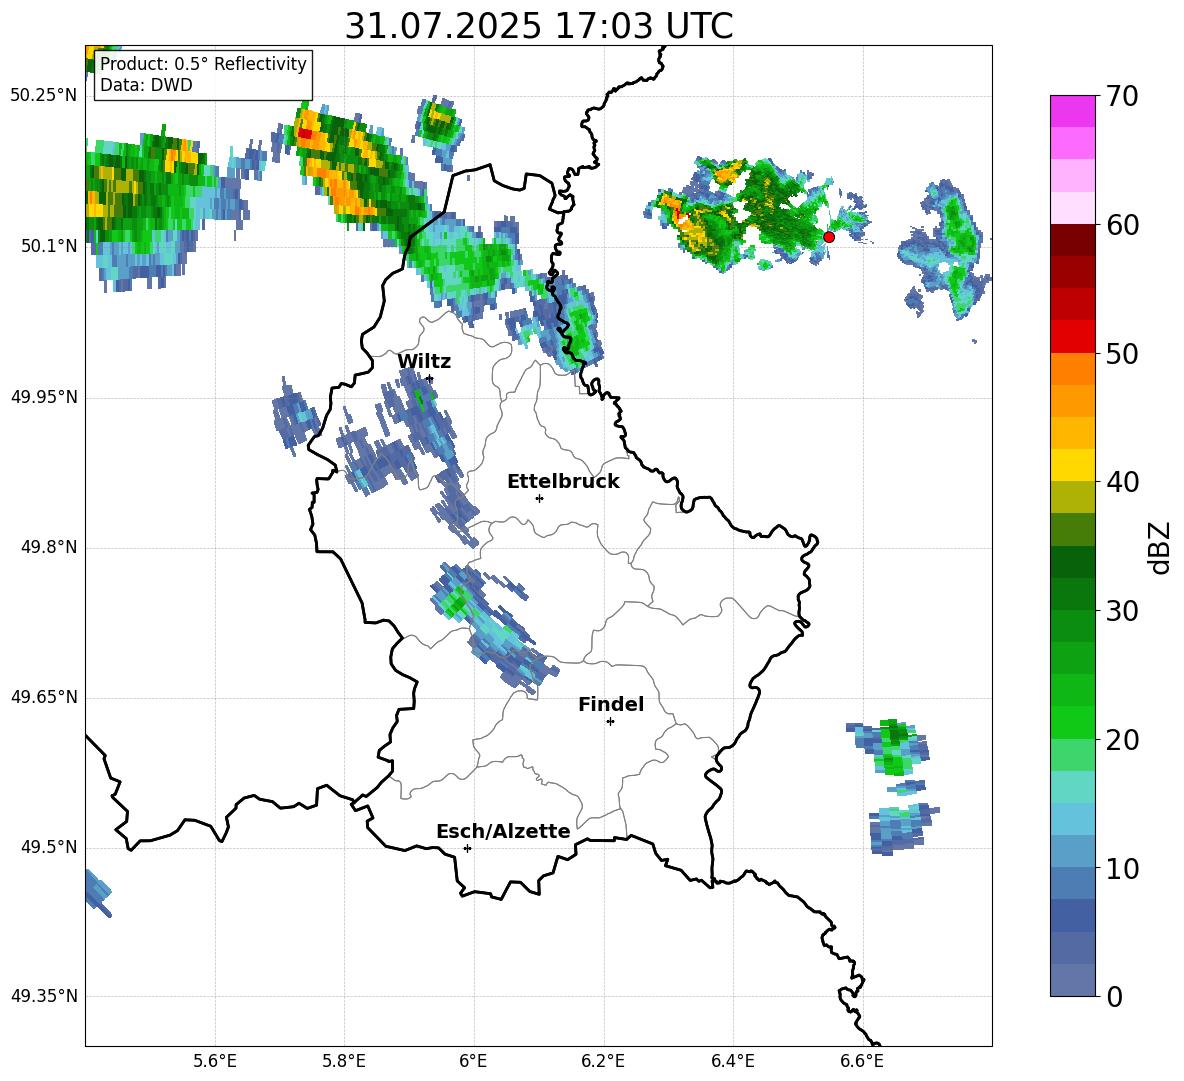Click the 6°E longitude label

(x=473, y=1061)
